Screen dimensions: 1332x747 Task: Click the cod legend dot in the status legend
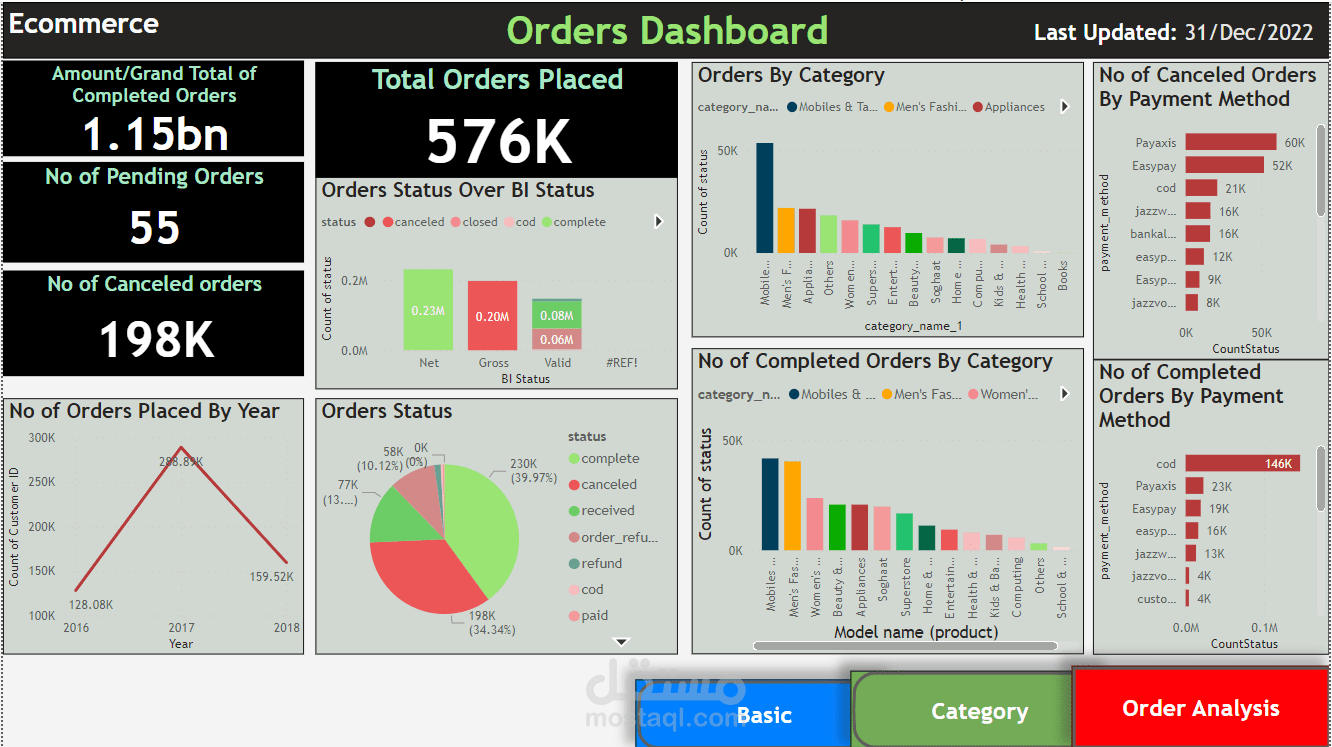(509, 221)
